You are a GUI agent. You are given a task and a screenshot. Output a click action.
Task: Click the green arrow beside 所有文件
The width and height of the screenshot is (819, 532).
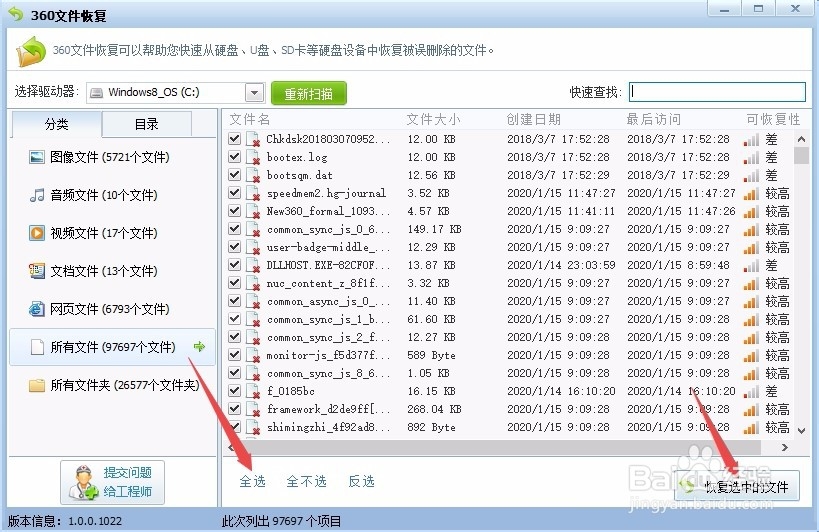coord(199,347)
